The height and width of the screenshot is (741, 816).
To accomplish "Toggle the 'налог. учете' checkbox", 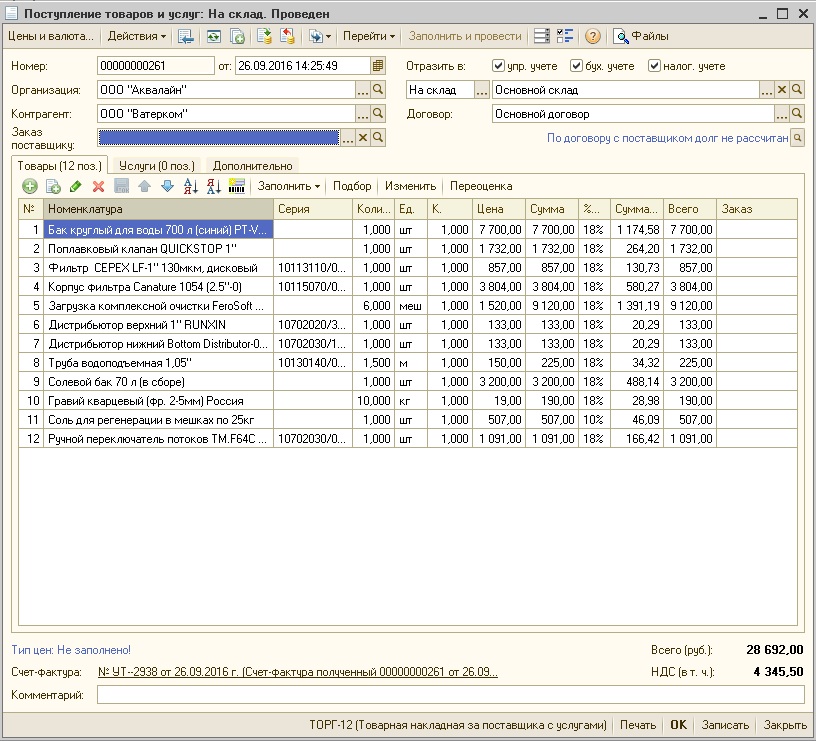I will (654, 66).
